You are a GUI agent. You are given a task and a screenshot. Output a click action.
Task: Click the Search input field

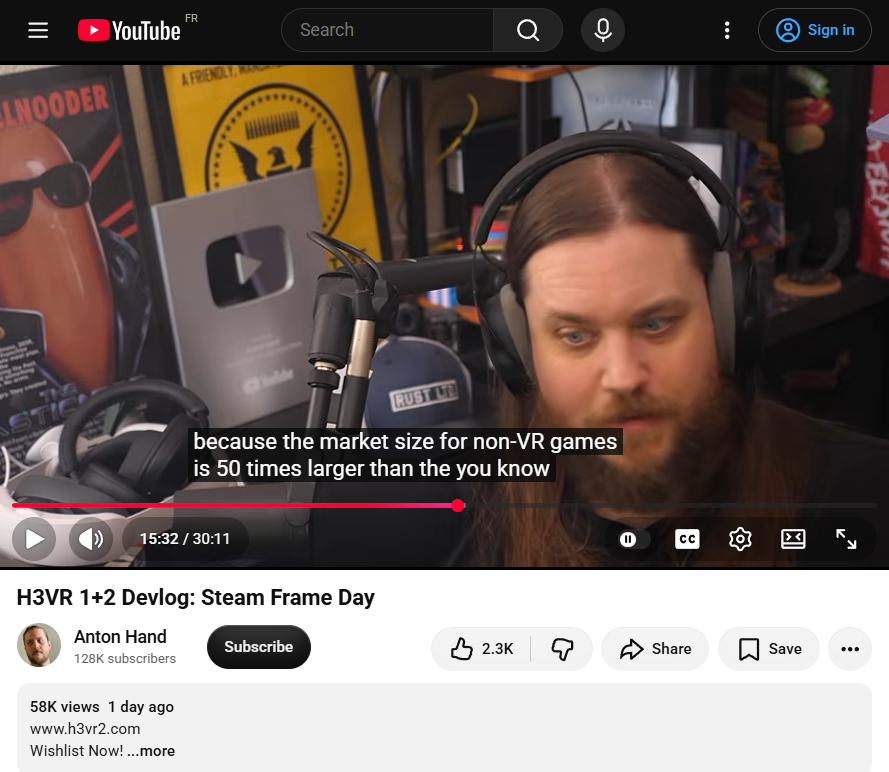tap(388, 30)
